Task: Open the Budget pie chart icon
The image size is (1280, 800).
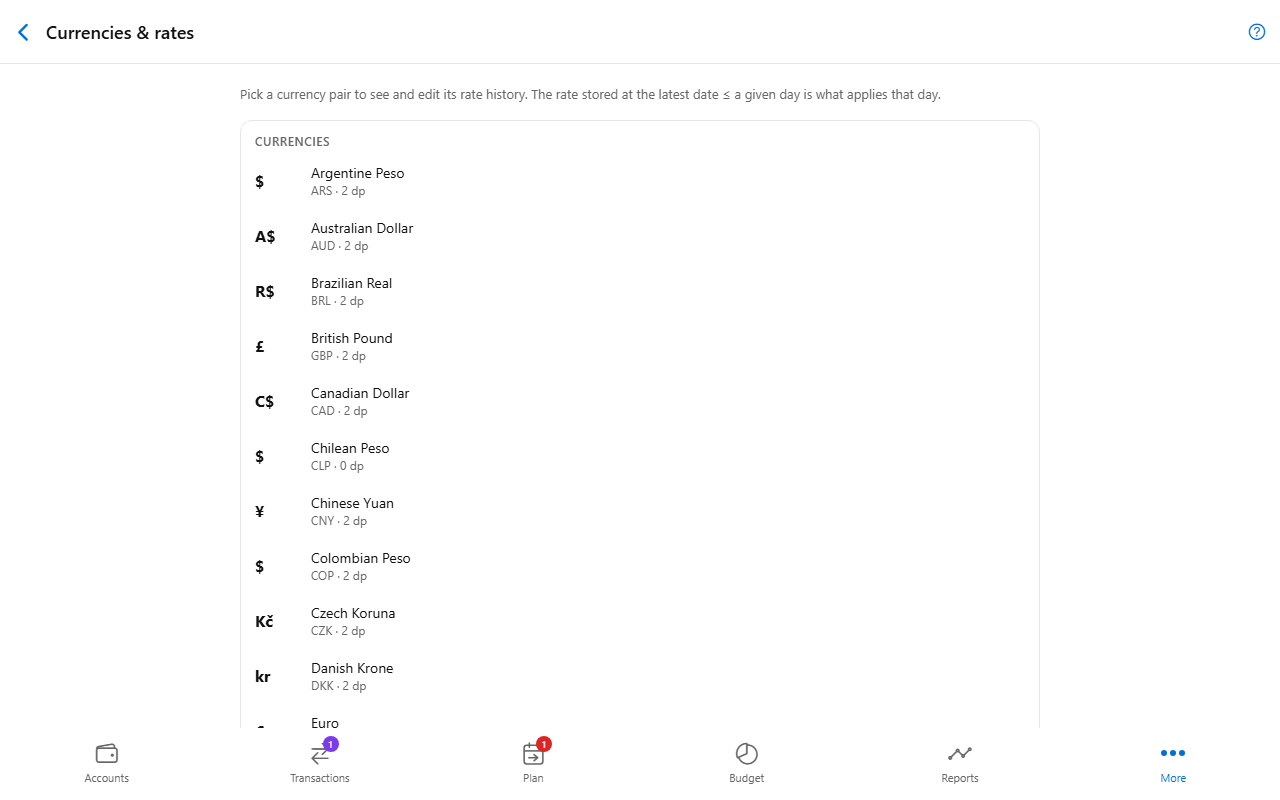Action: (x=747, y=753)
